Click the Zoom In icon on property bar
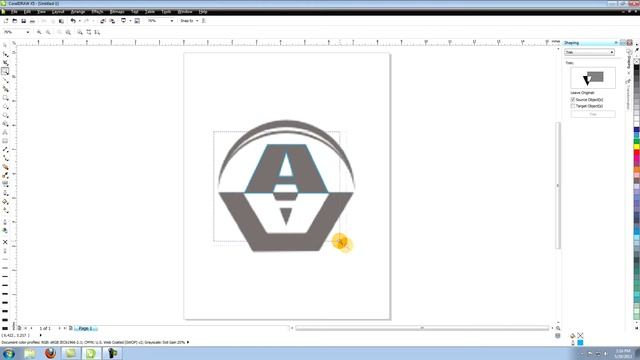This screenshot has height=360, width=640. [x=39, y=32]
